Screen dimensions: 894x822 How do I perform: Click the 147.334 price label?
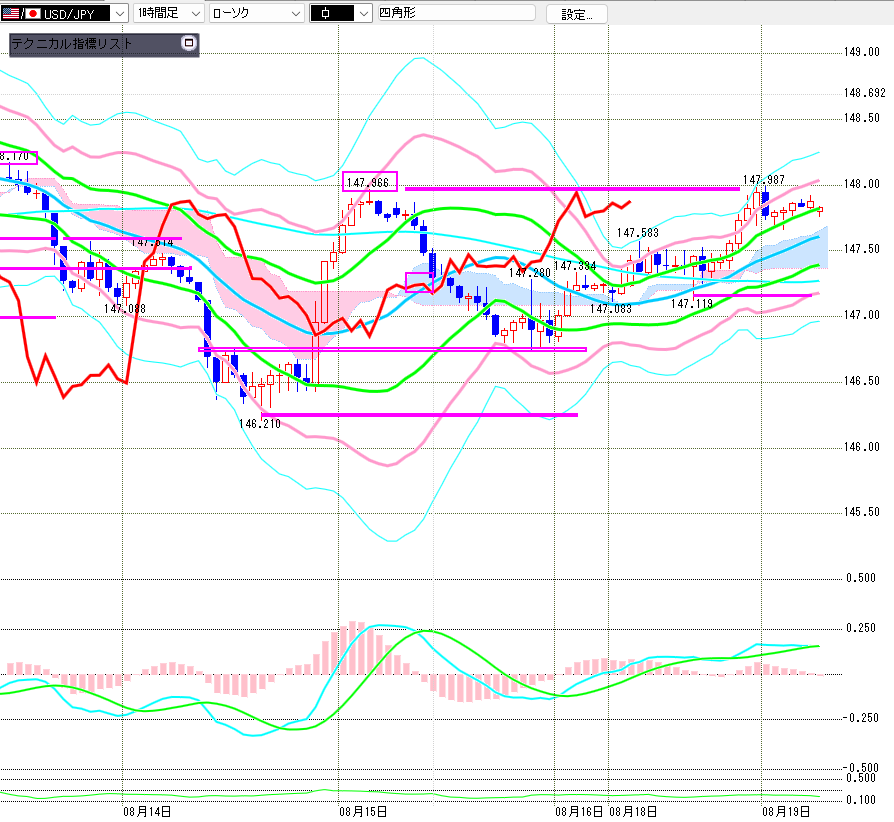click(575, 266)
